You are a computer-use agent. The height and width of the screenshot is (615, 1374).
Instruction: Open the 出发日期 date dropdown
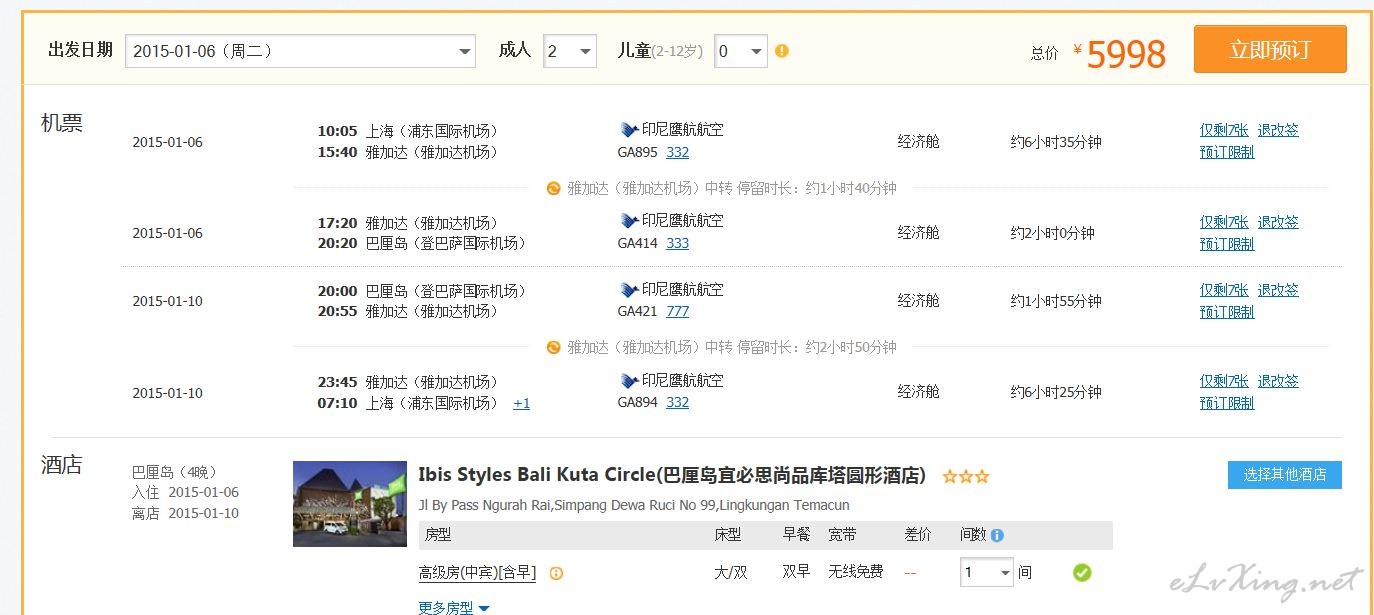pyautogui.click(x=300, y=51)
